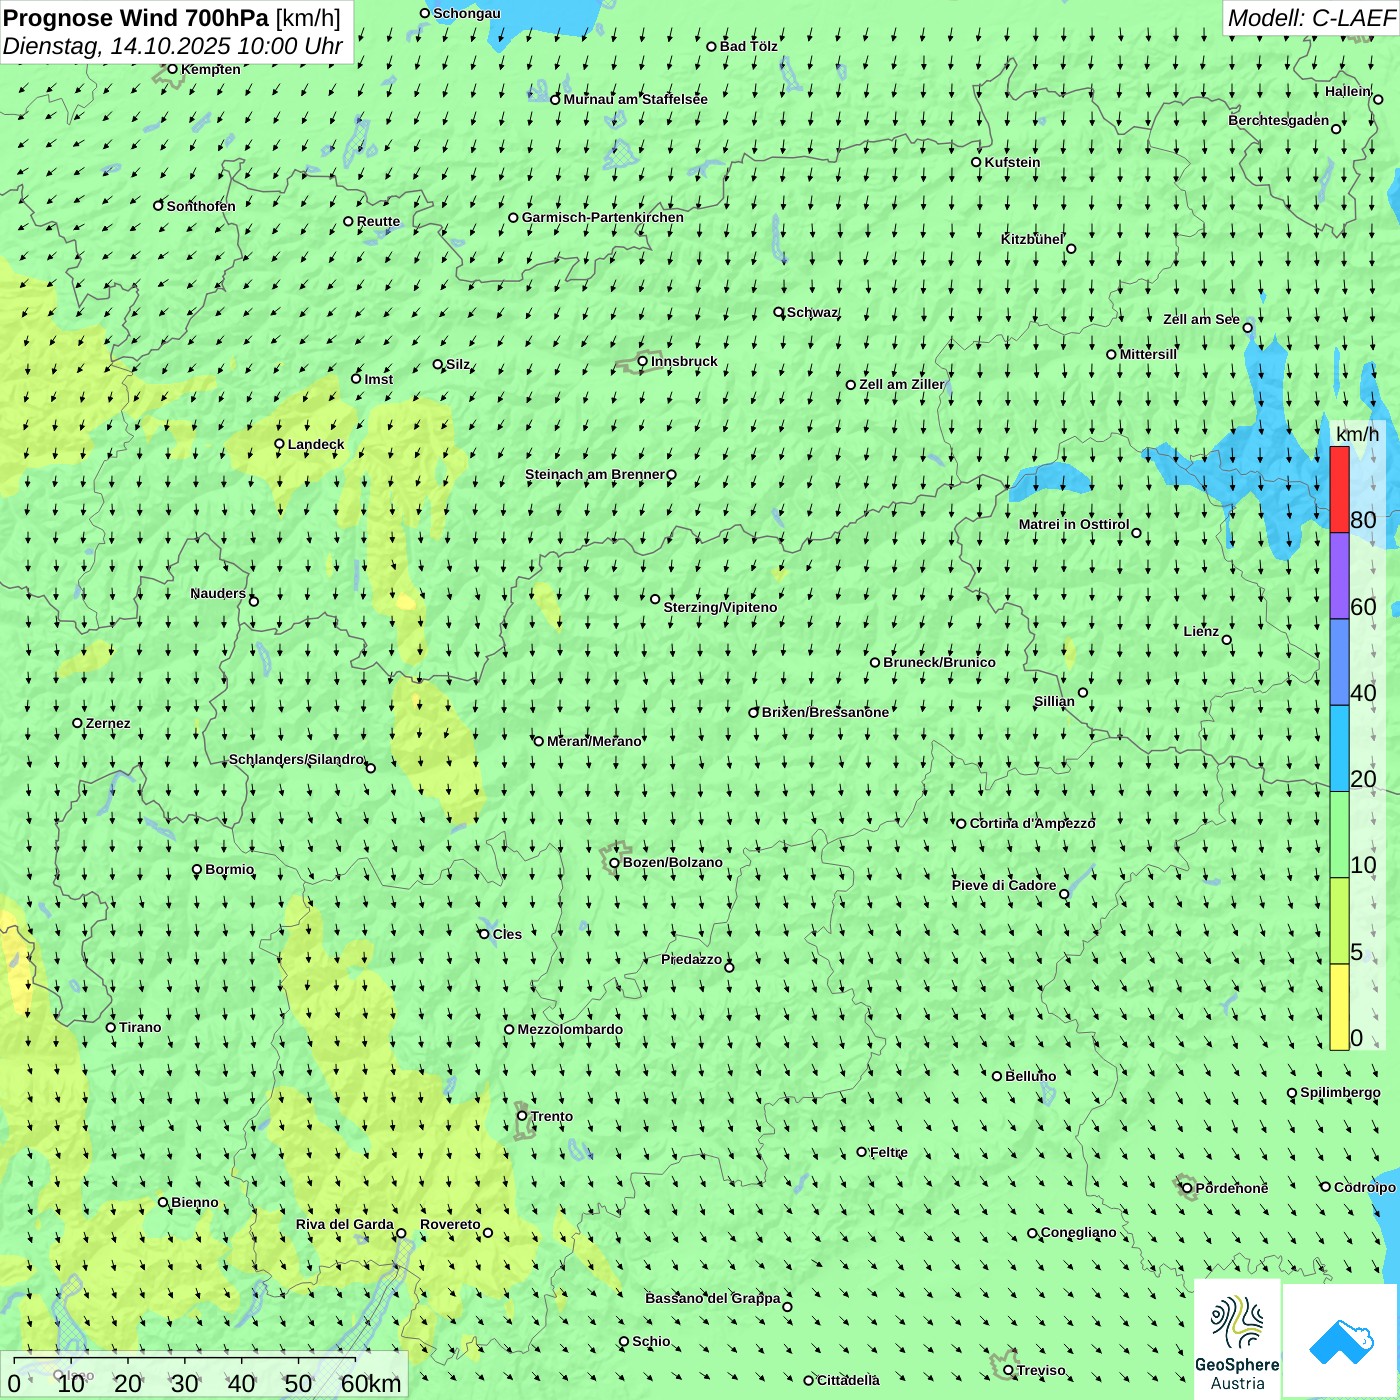Click the 'Bienno' label

pyautogui.click(x=194, y=1202)
